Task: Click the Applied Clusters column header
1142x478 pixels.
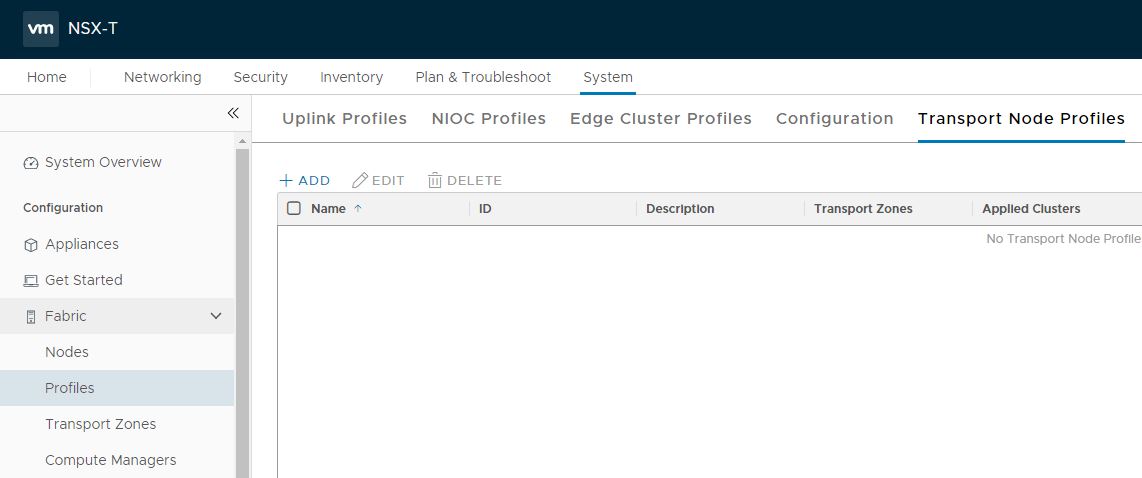Action: [x=1031, y=209]
